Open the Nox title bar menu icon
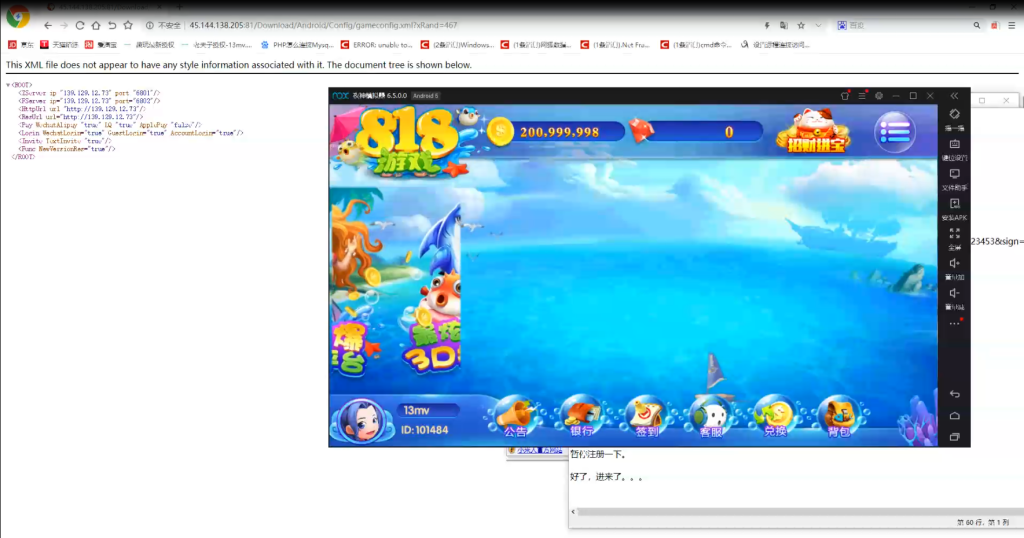The image size is (1024, 538). (862, 96)
